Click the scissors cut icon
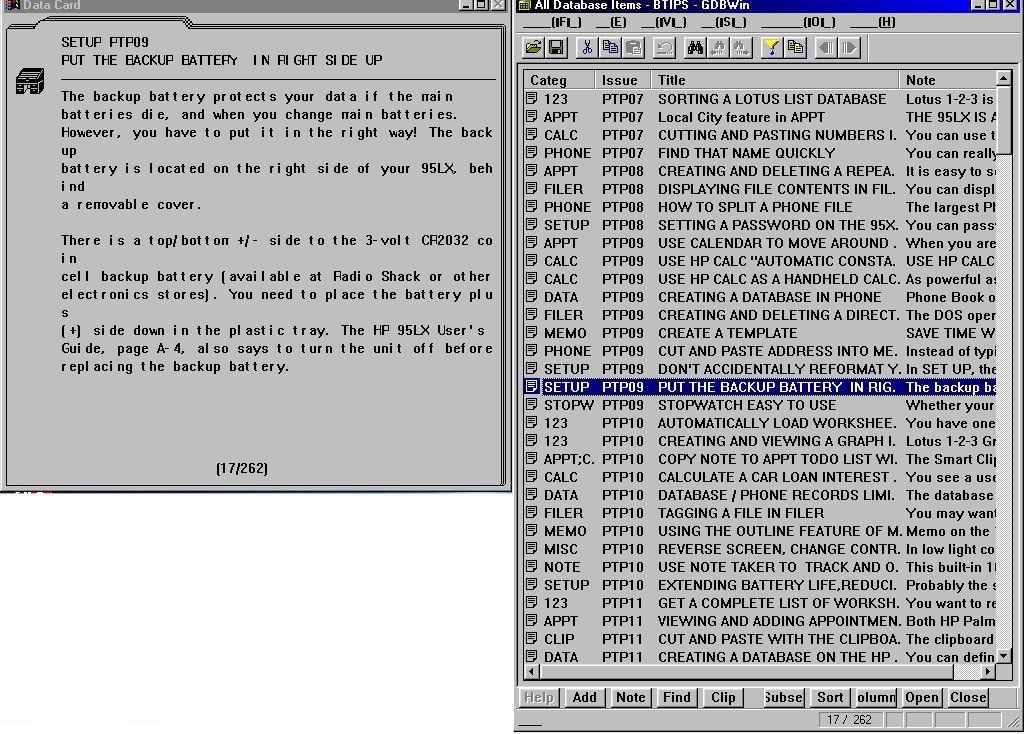This screenshot has width=1024, height=734. [x=587, y=47]
